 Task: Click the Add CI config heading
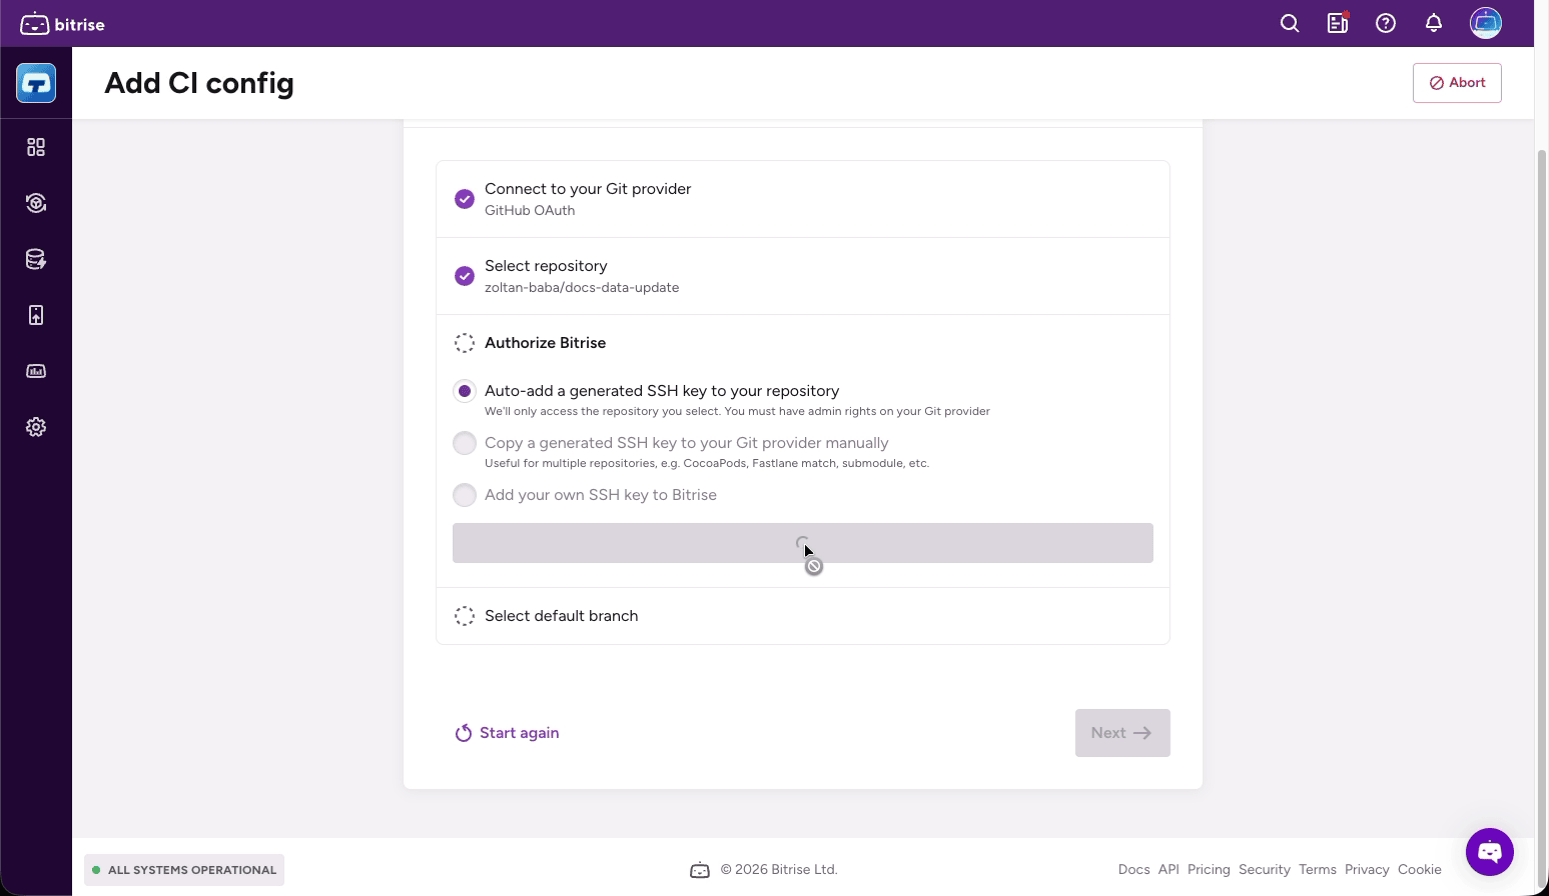(x=199, y=83)
